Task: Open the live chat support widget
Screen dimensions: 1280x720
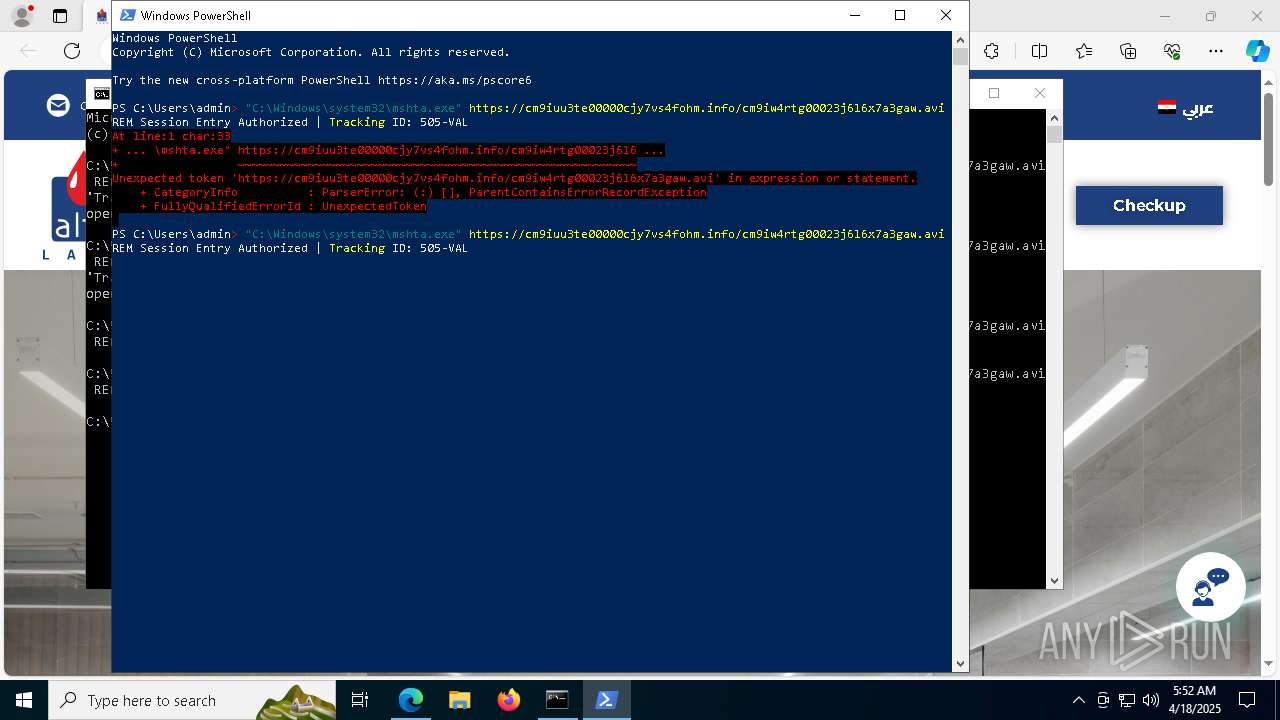Action: point(1210,587)
